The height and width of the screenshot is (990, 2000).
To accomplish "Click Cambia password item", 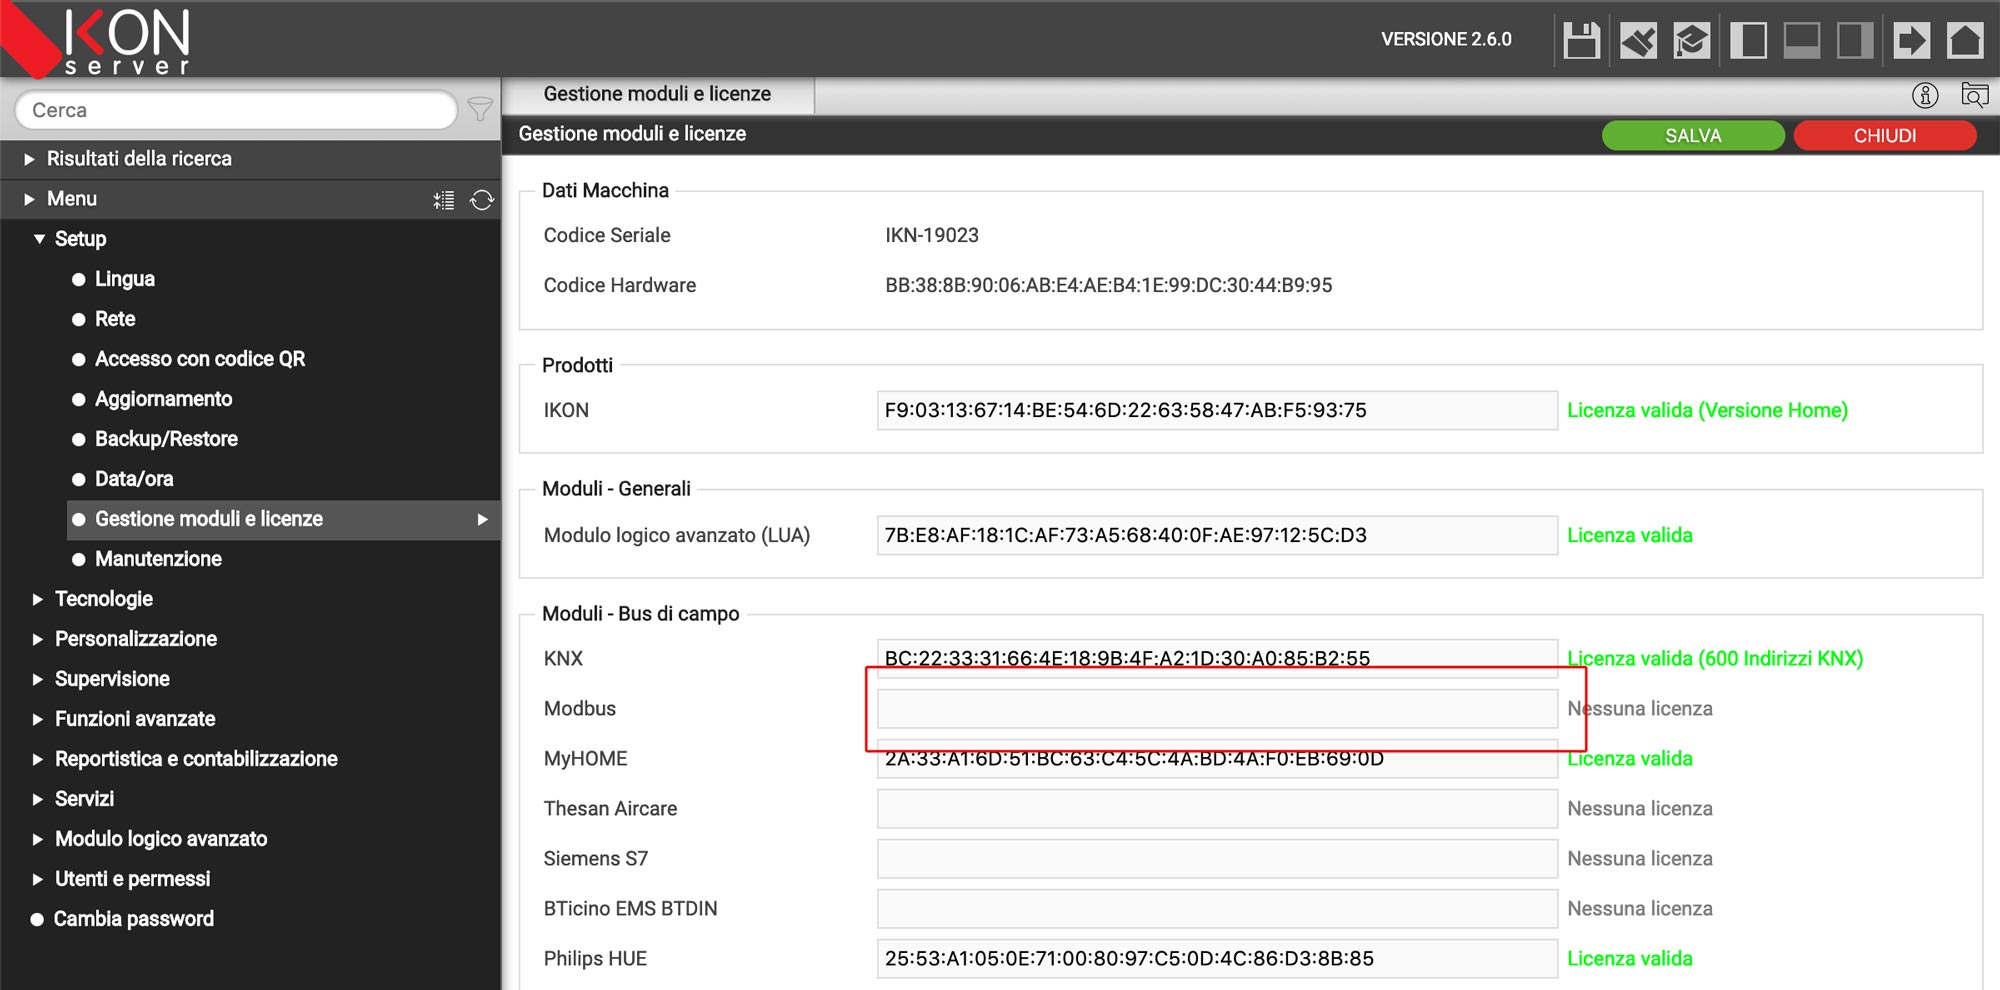I will [x=133, y=919].
